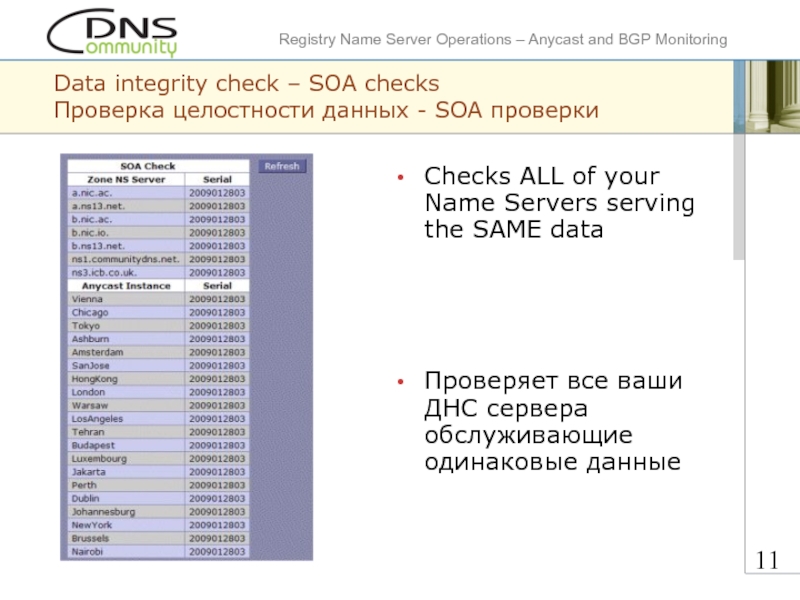Click the Luxembourg instance row
Viewport: 800px width, 600px height.
click(x=158, y=459)
